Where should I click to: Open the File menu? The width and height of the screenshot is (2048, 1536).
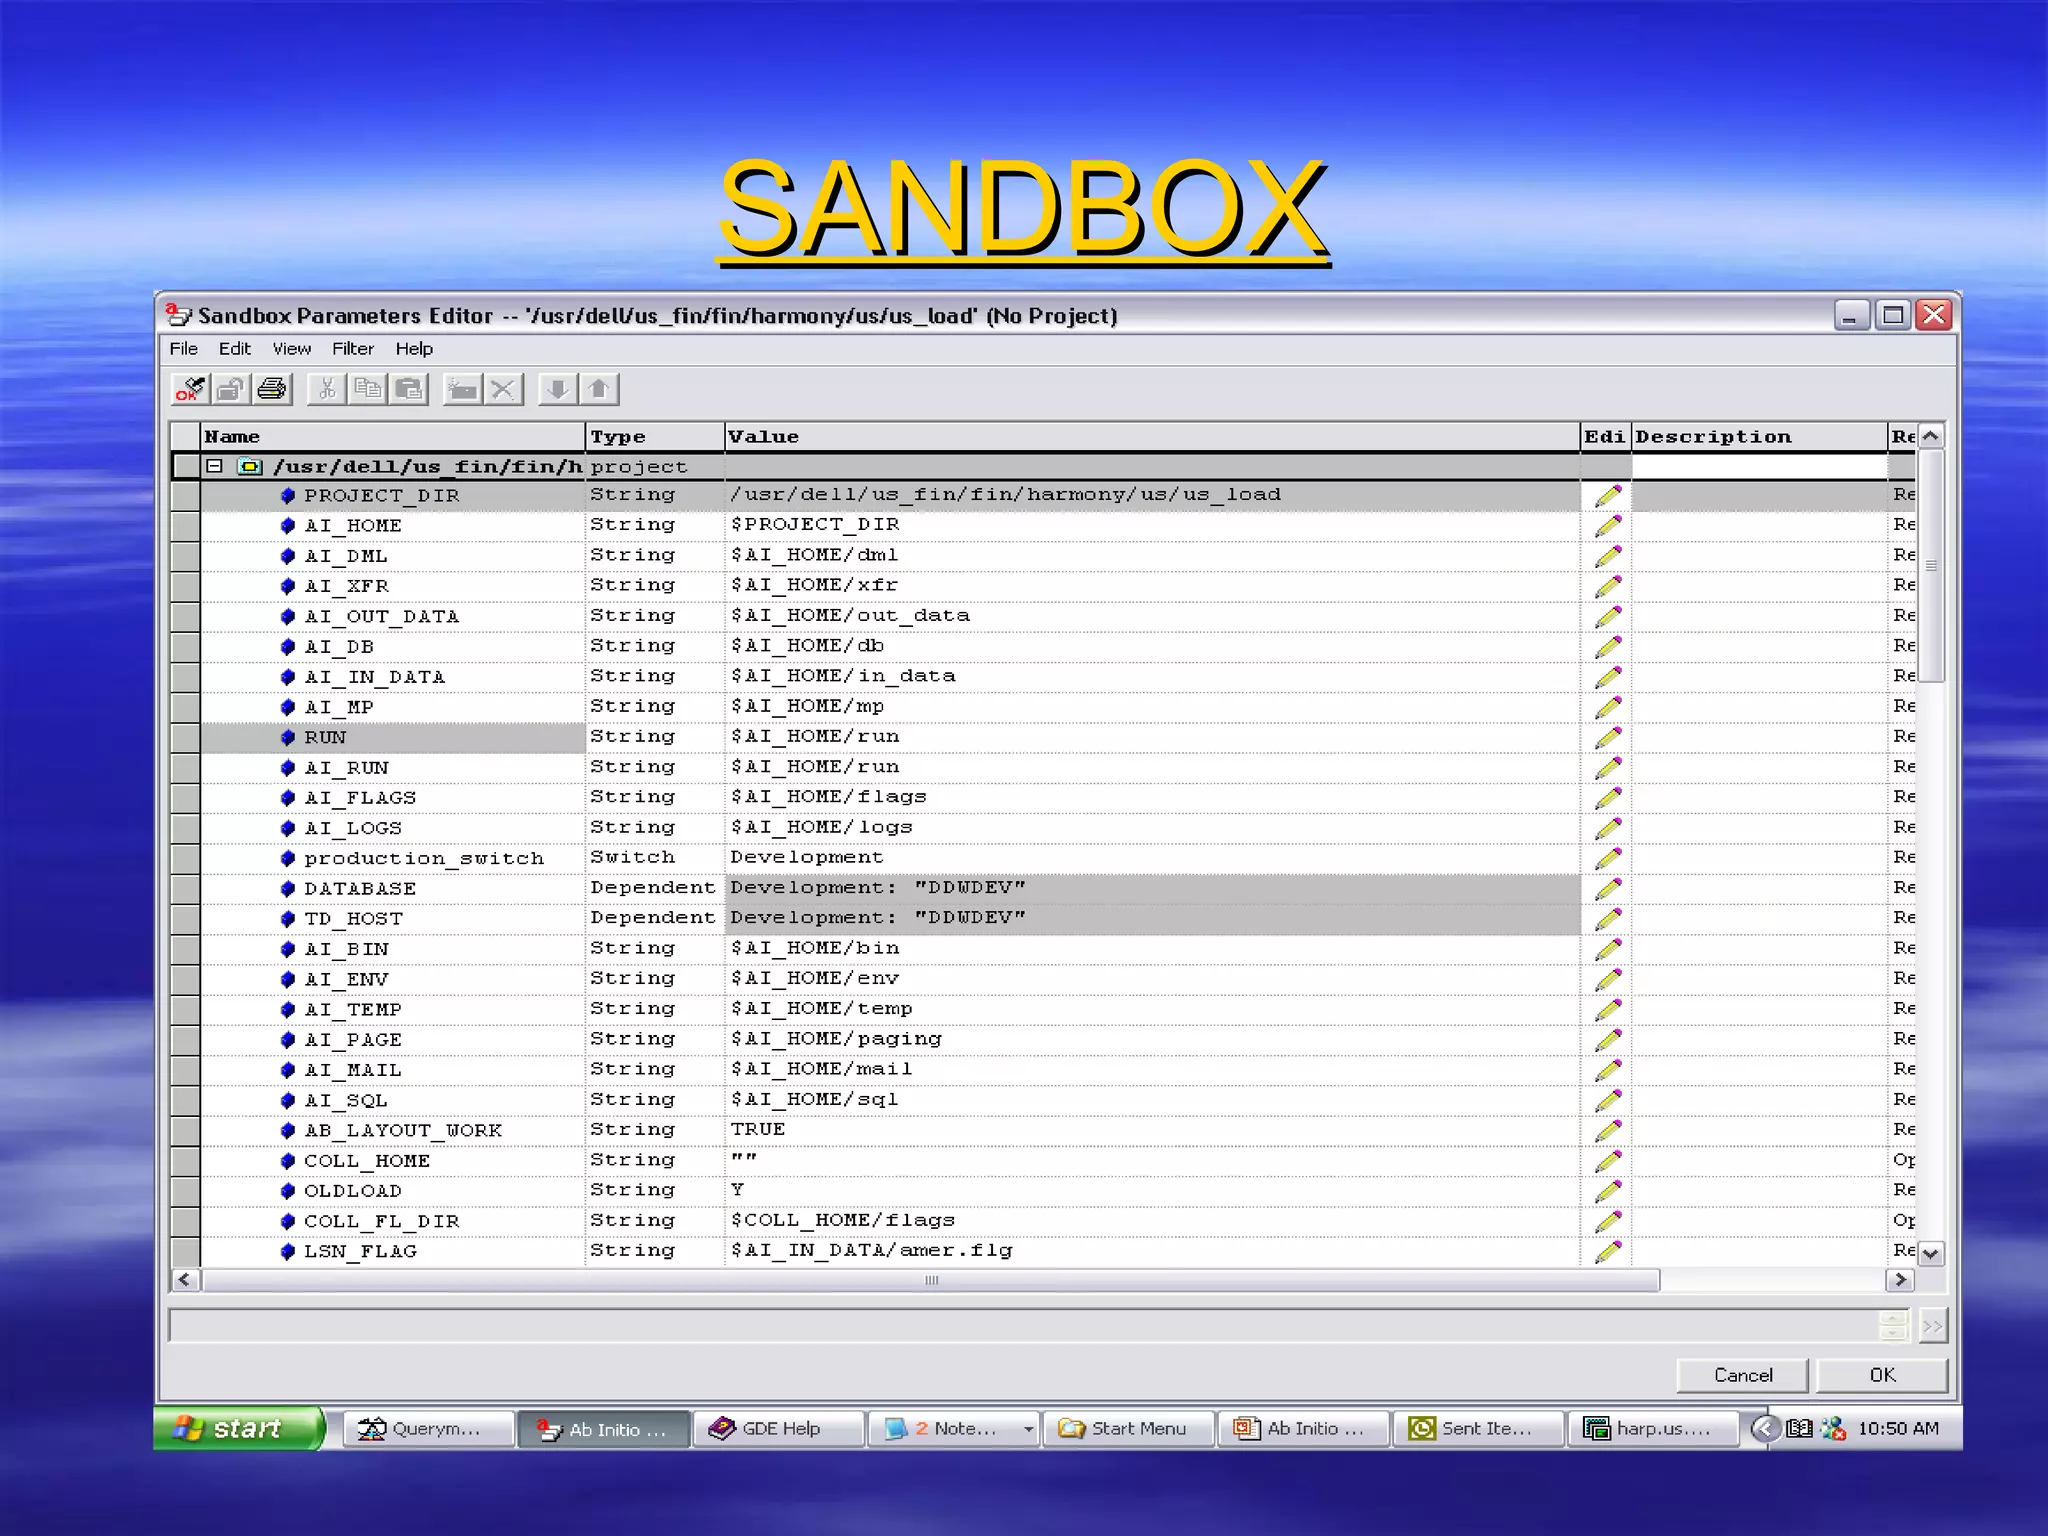click(x=184, y=349)
